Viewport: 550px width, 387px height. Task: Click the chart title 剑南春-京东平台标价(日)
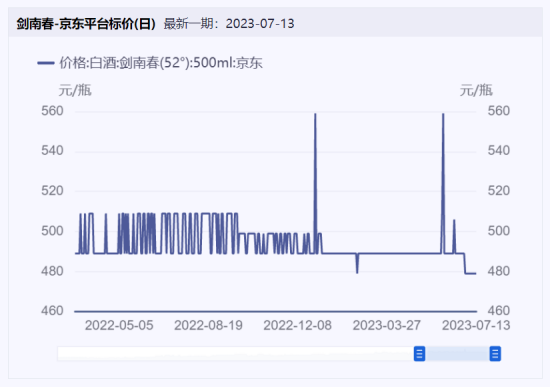tap(86, 24)
